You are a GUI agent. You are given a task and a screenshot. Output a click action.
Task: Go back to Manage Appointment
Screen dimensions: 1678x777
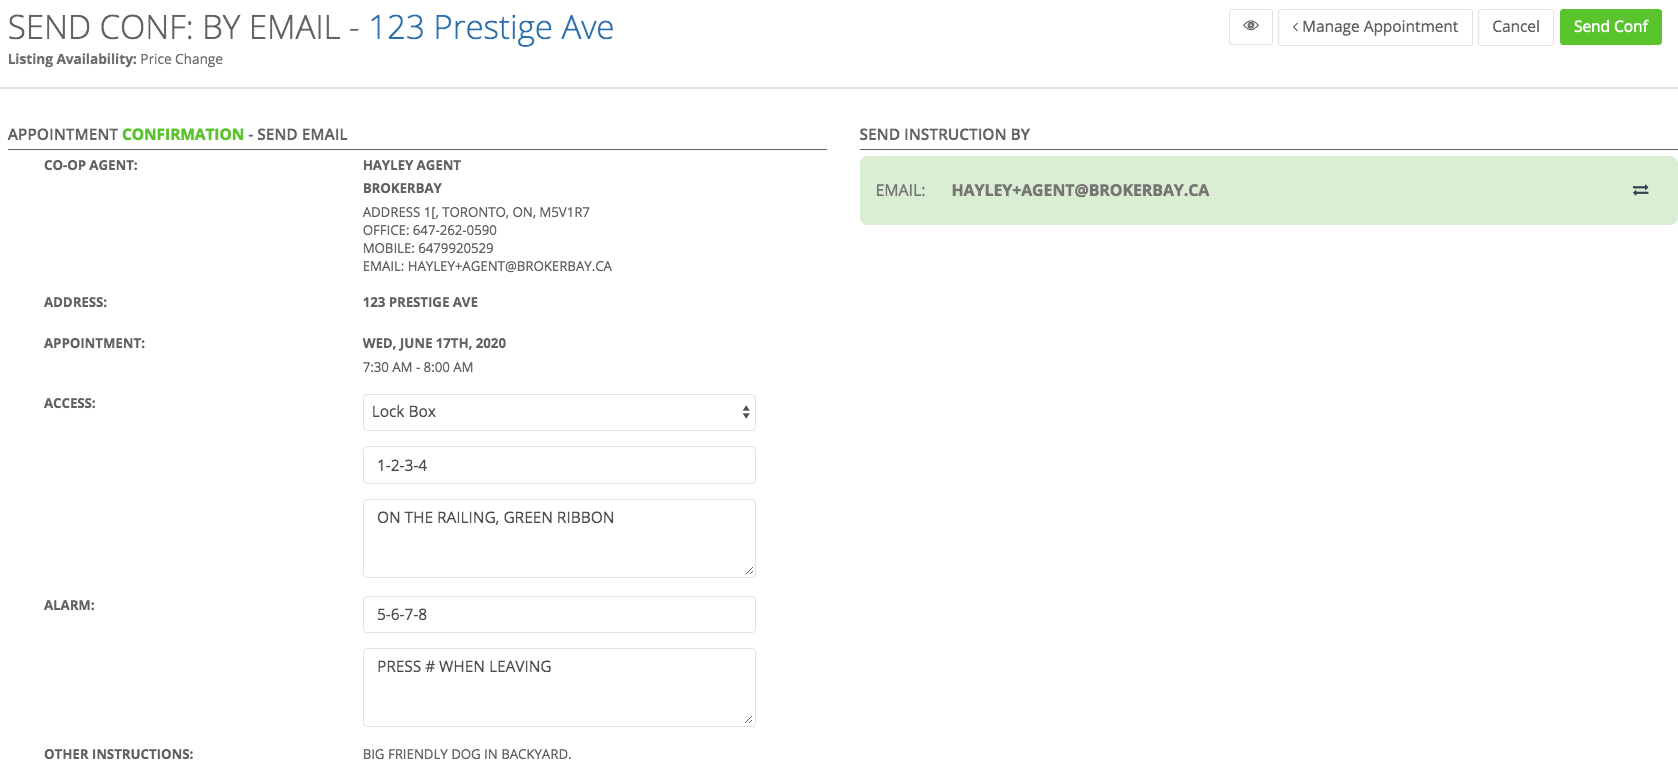pyautogui.click(x=1375, y=27)
